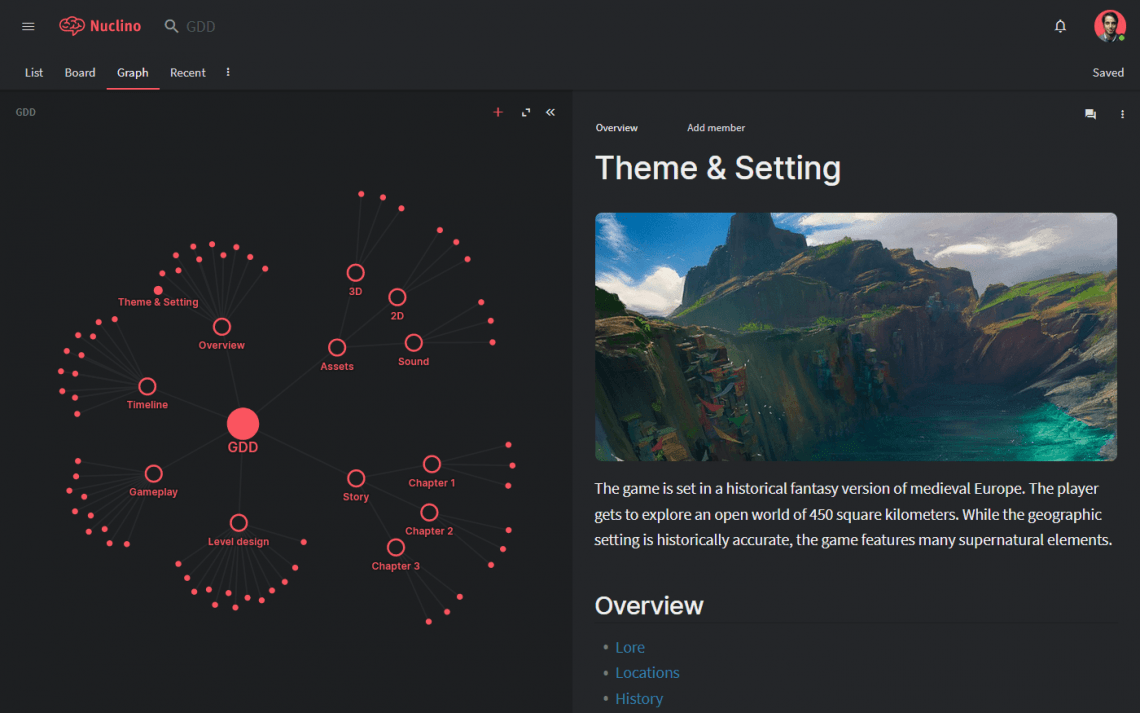Click Add member
Viewport: 1140px width, 713px height.
click(716, 127)
